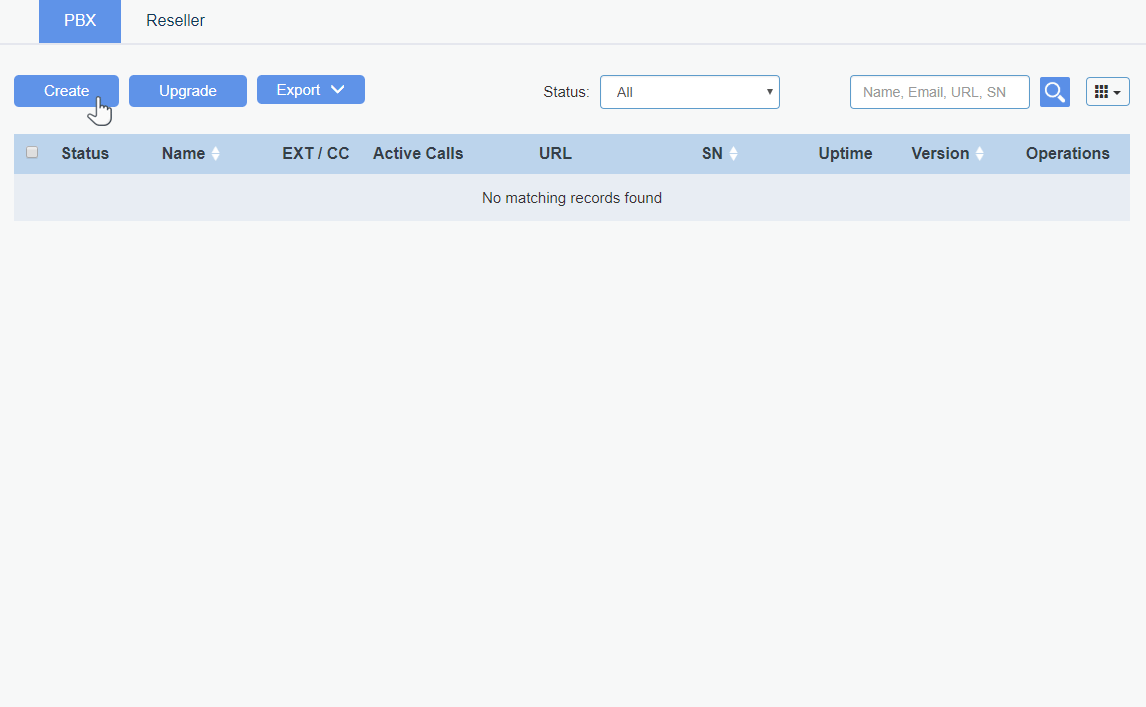This screenshot has height=707, width=1146.
Task: Open the Status filter dropdown
Action: (690, 91)
